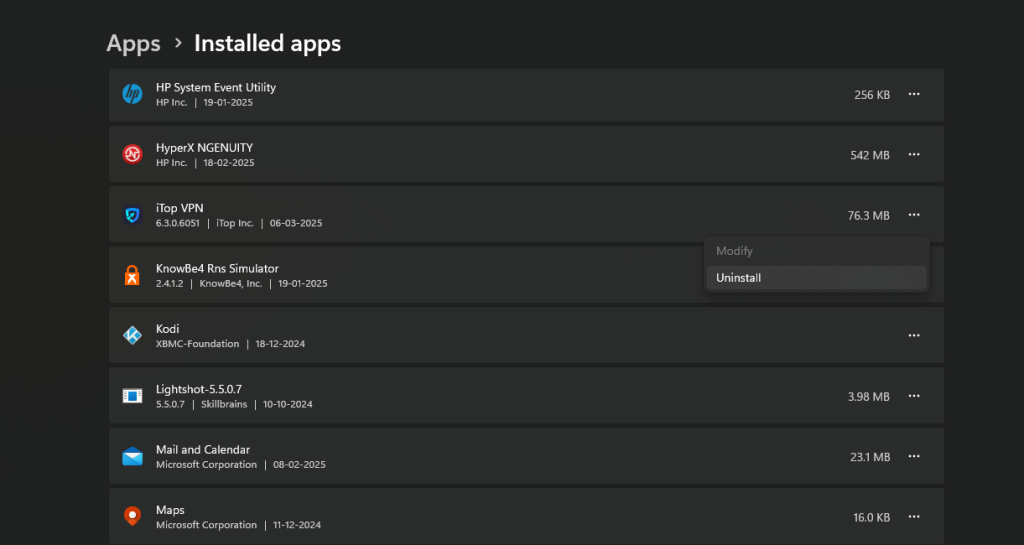The width and height of the screenshot is (1024, 545).
Task: Click the HP System Event Utility icon
Action: tap(132, 95)
